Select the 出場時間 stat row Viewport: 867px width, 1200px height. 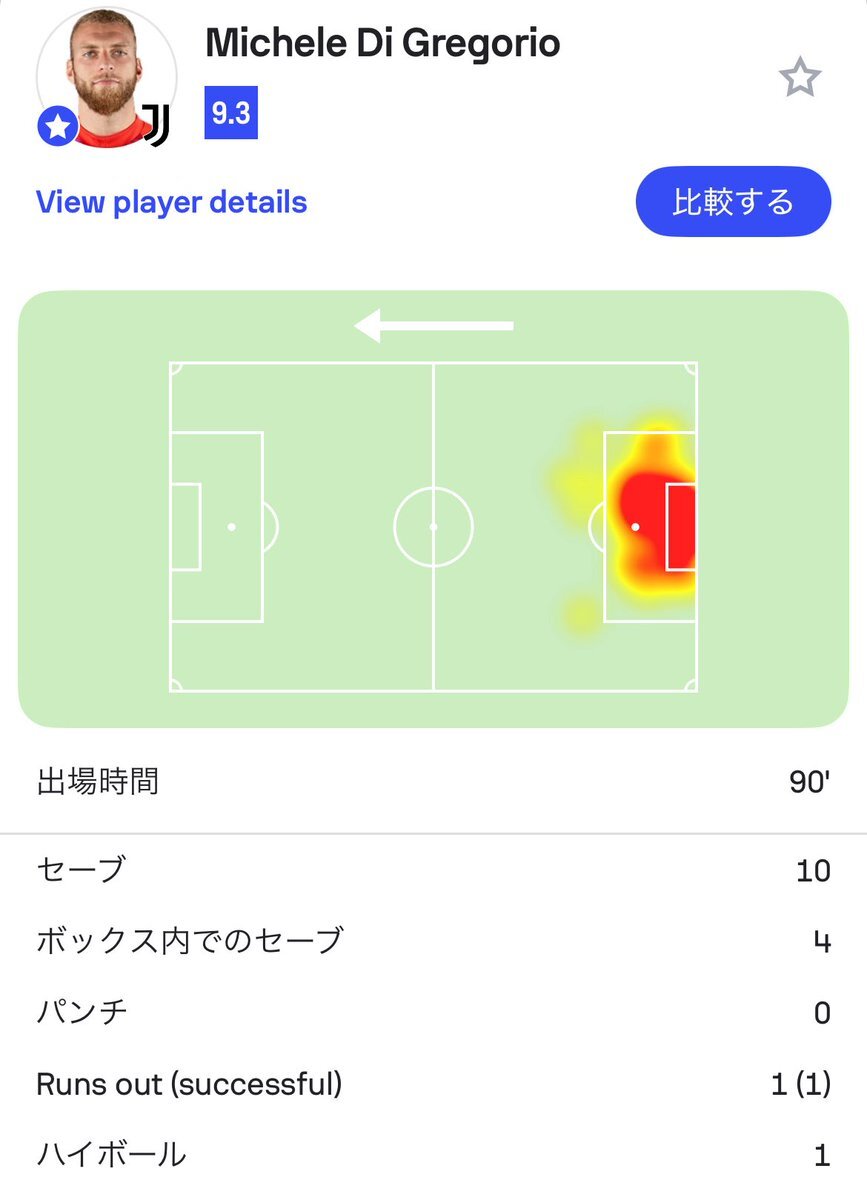click(433, 781)
